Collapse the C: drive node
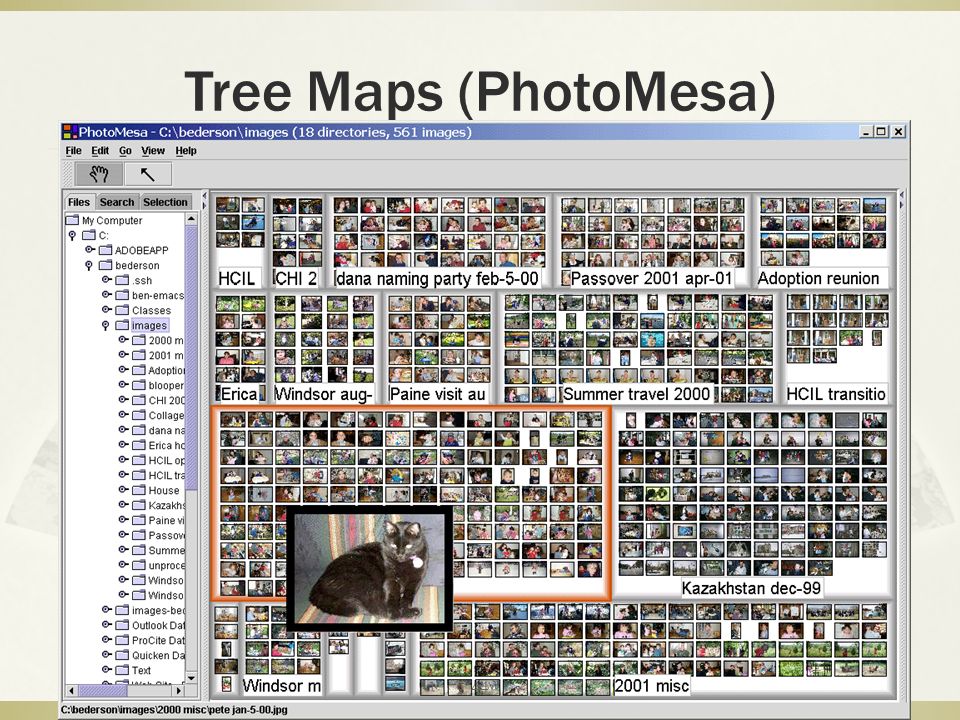This screenshot has height=720, width=960. [x=72, y=235]
